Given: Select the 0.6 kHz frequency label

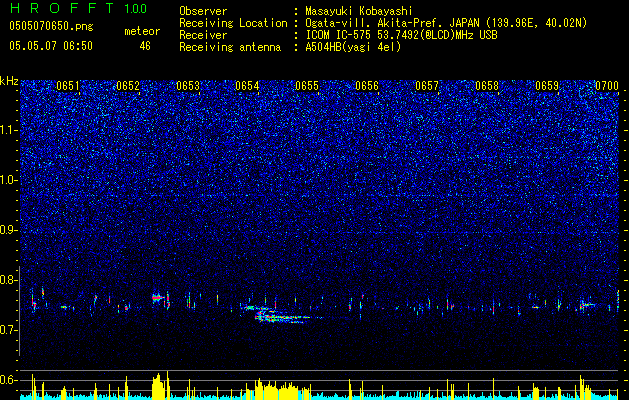Looking at the screenshot, I should tap(9, 380).
